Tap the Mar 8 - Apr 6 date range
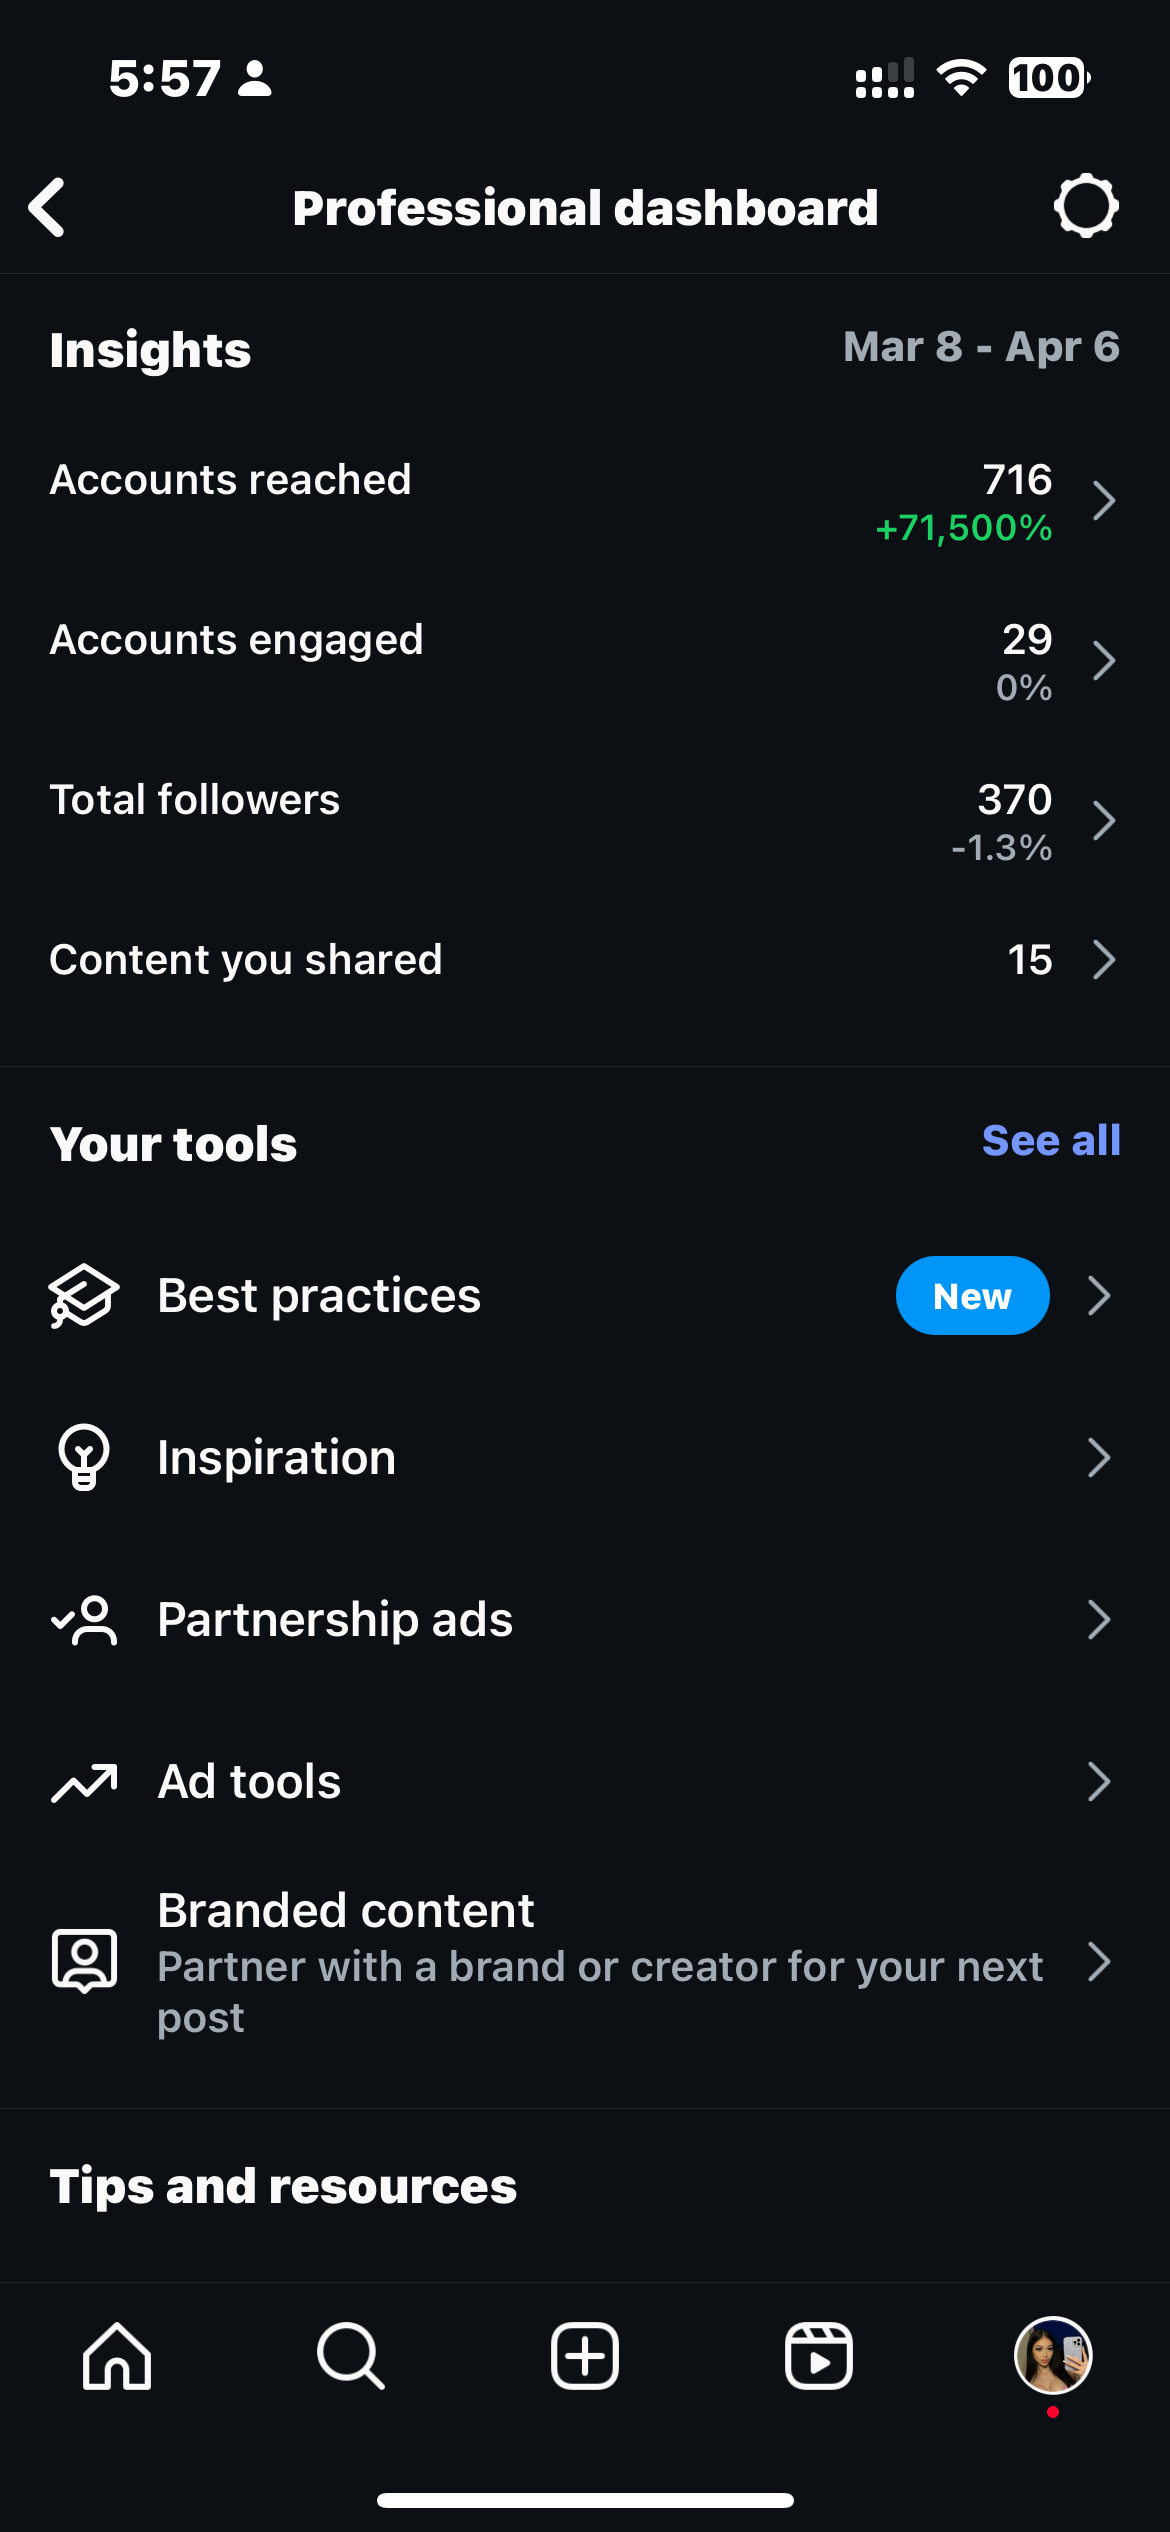 click(981, 347)
